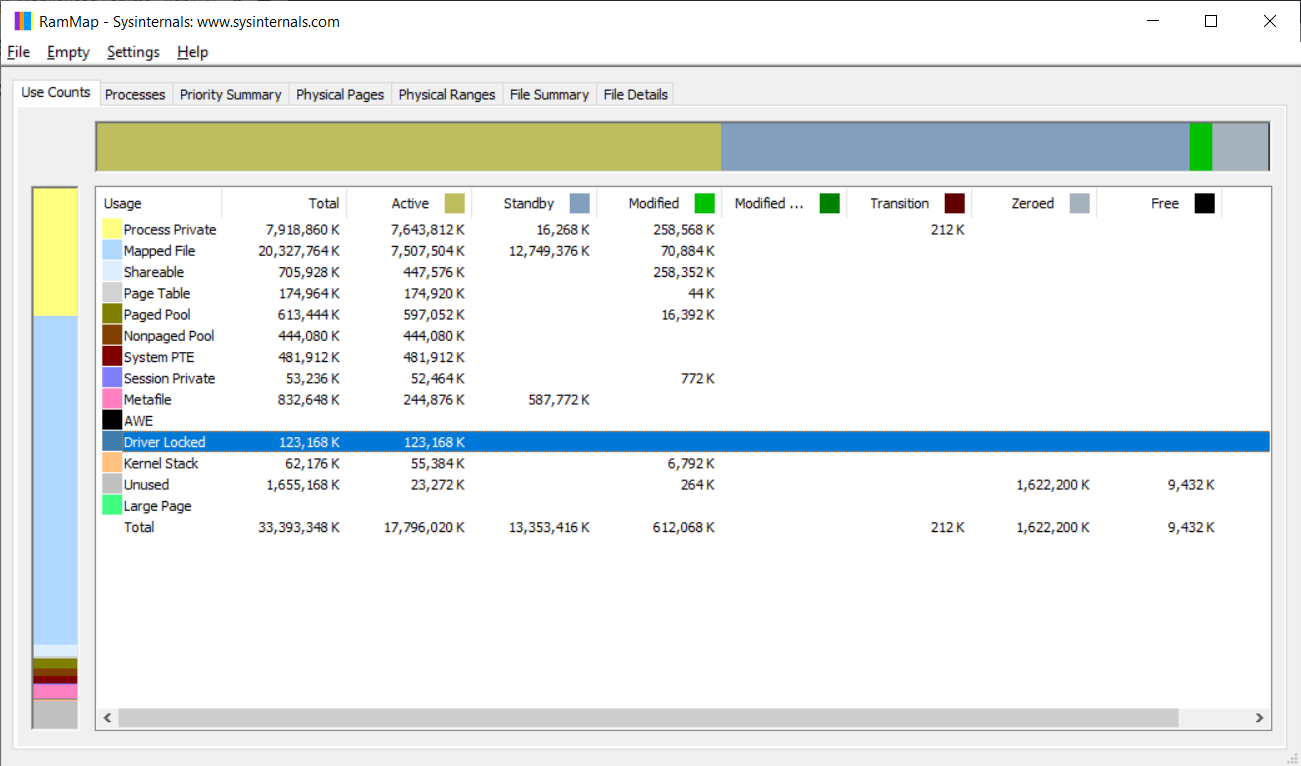Click the RamMap application icon in title bar
1301x766 pixels.
pos(23,21)
